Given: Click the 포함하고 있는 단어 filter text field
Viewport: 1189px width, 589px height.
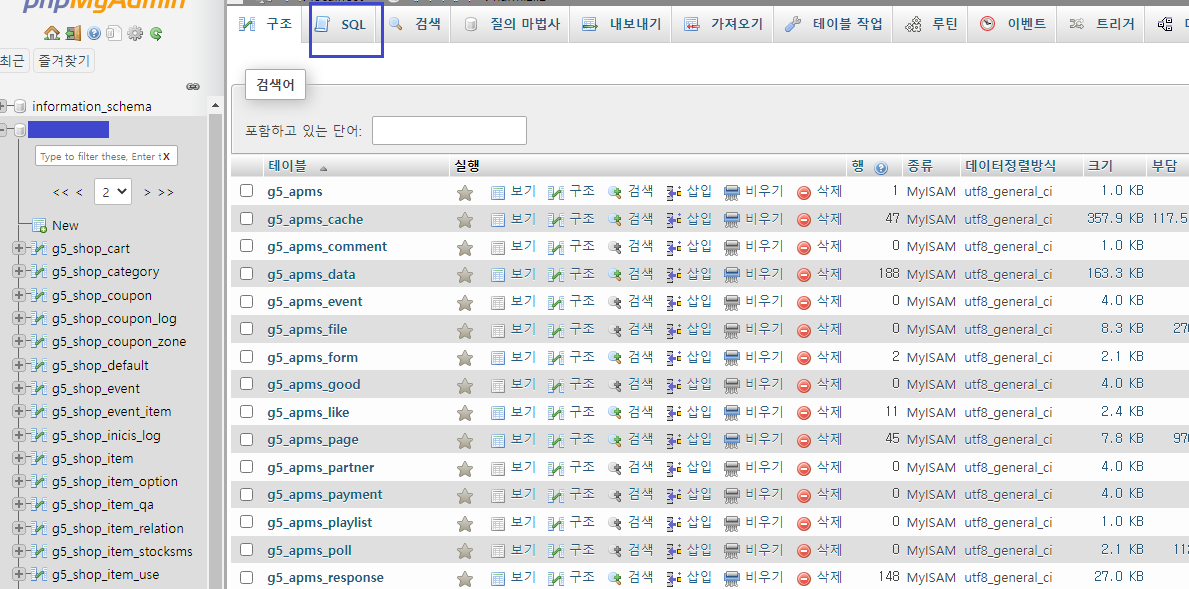Looking at the screenshot, I should (449, 131).
